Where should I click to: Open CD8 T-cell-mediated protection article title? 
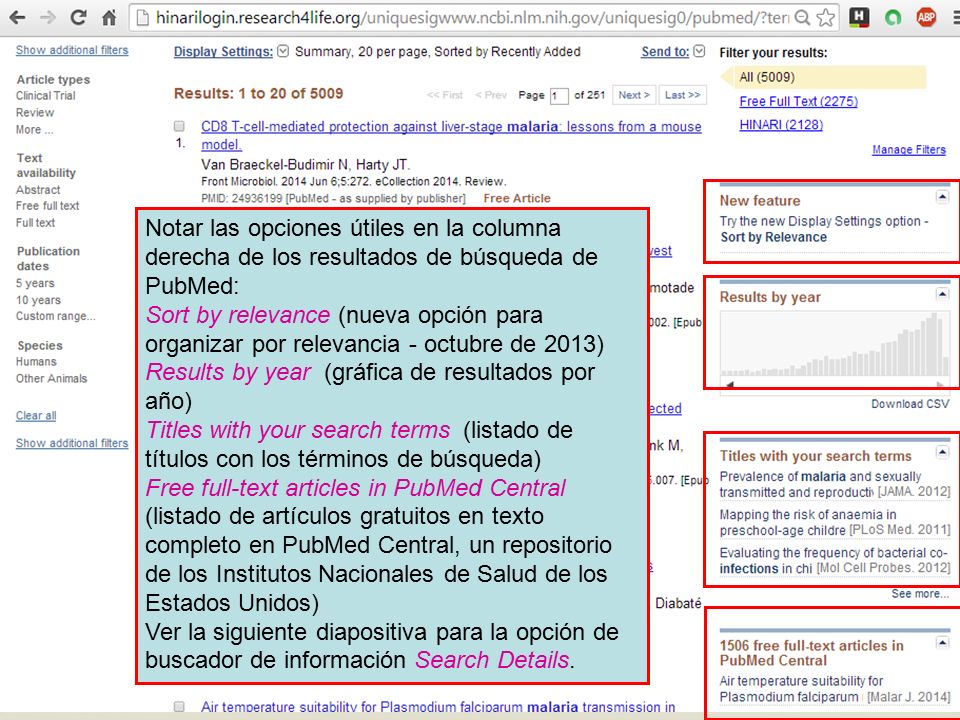pyautogui.click(x=451, y=135)
